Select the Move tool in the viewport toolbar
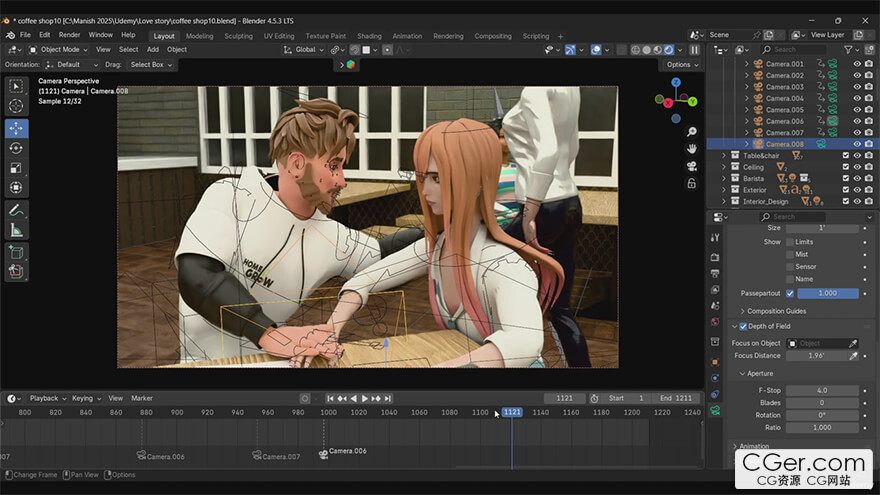Screen dimensions: 880x495 tap(16, 128)
